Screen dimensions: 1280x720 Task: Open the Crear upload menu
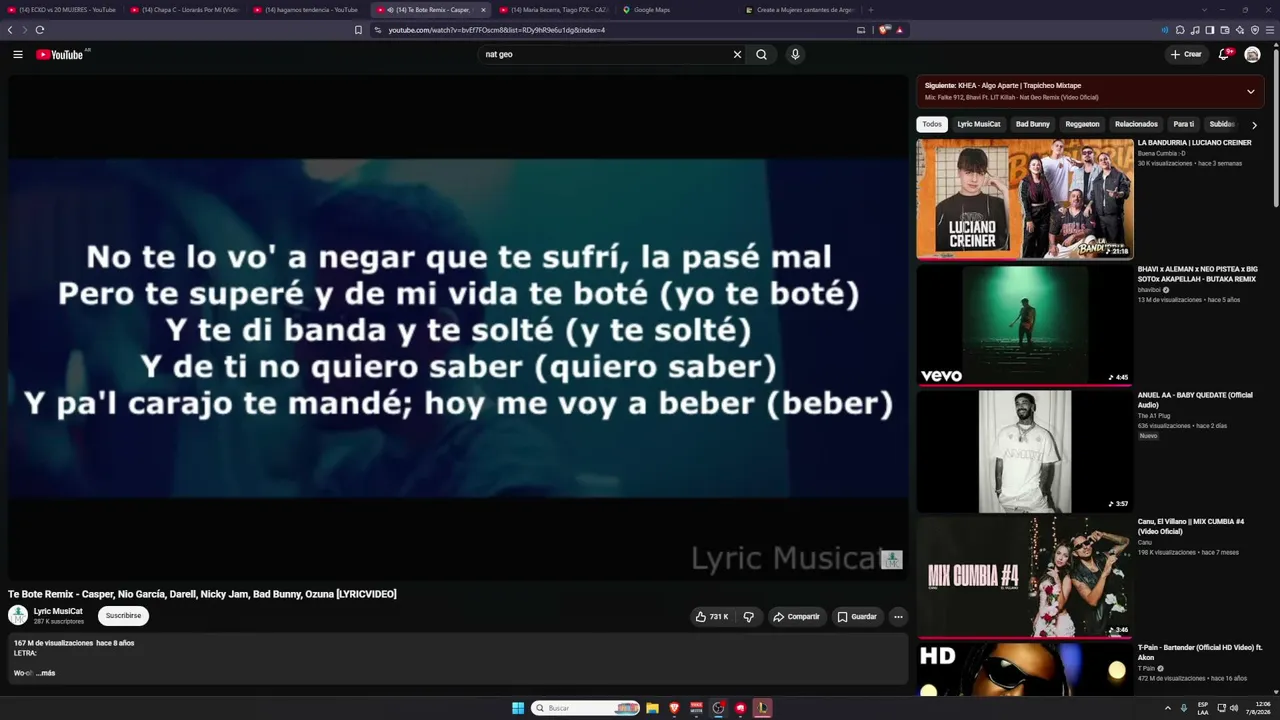point(1186,55)
